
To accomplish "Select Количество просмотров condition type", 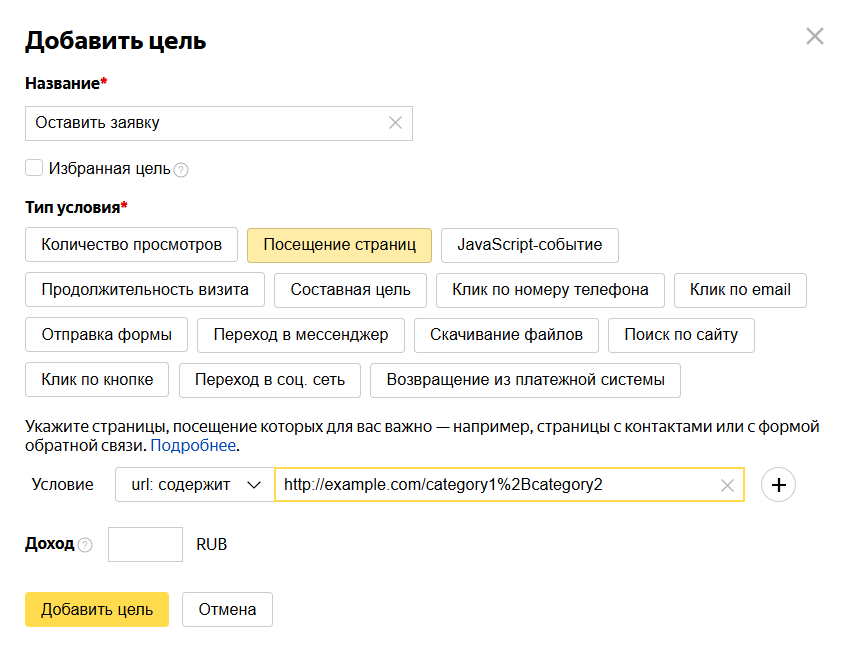I will (131, 245).
